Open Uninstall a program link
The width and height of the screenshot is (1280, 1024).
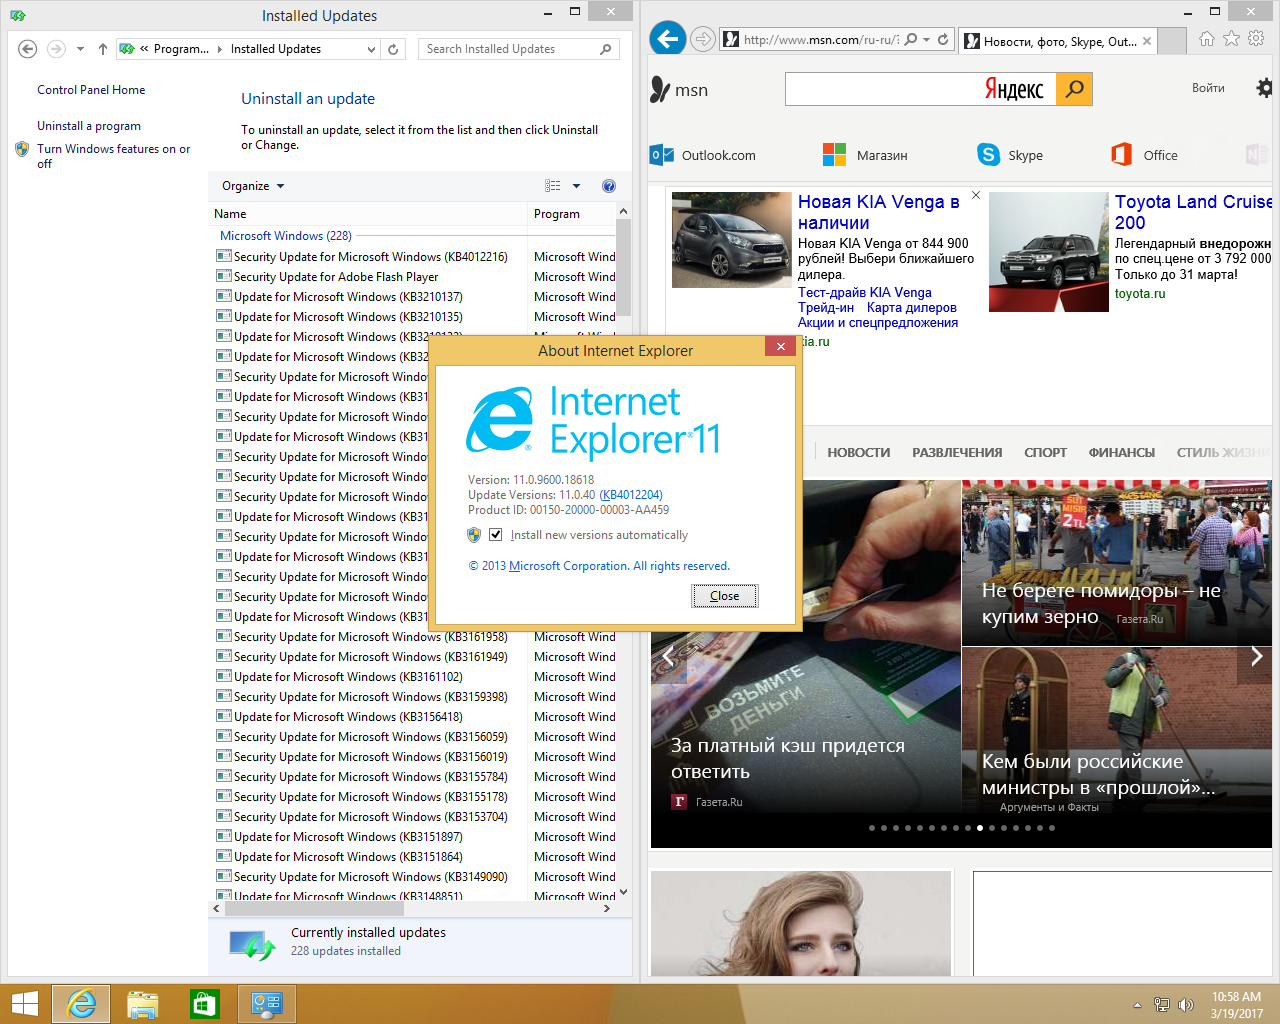pos(89,126)
